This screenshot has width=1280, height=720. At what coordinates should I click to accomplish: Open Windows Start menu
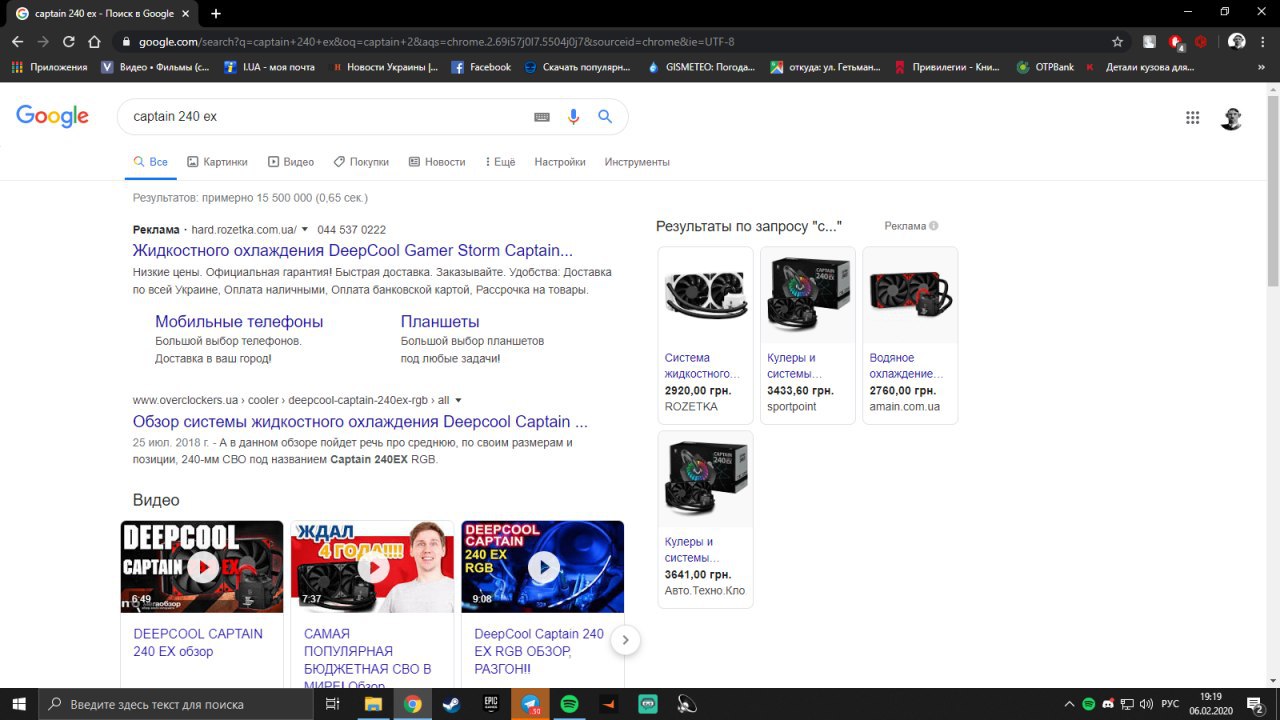[19, 704]
